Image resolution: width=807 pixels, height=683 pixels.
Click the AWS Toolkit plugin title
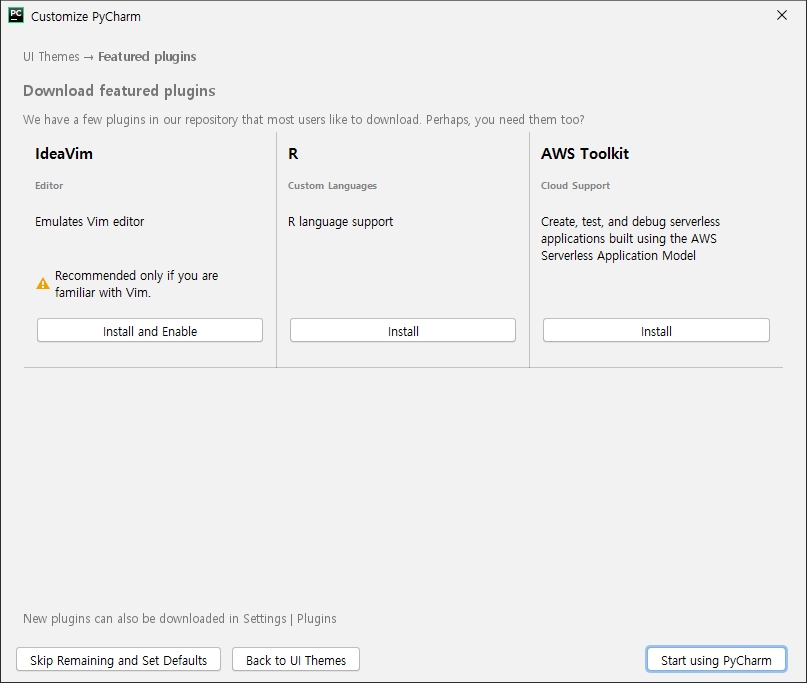[x=585, y=153]
